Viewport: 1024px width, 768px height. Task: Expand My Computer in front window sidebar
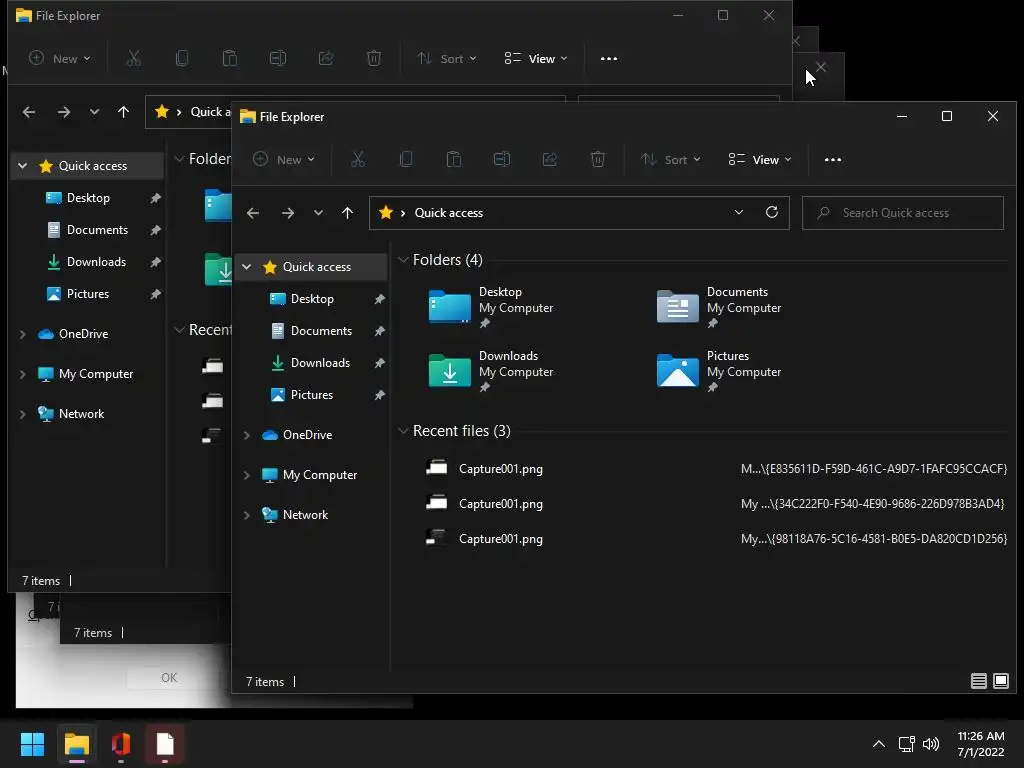(x=247, y=475)
